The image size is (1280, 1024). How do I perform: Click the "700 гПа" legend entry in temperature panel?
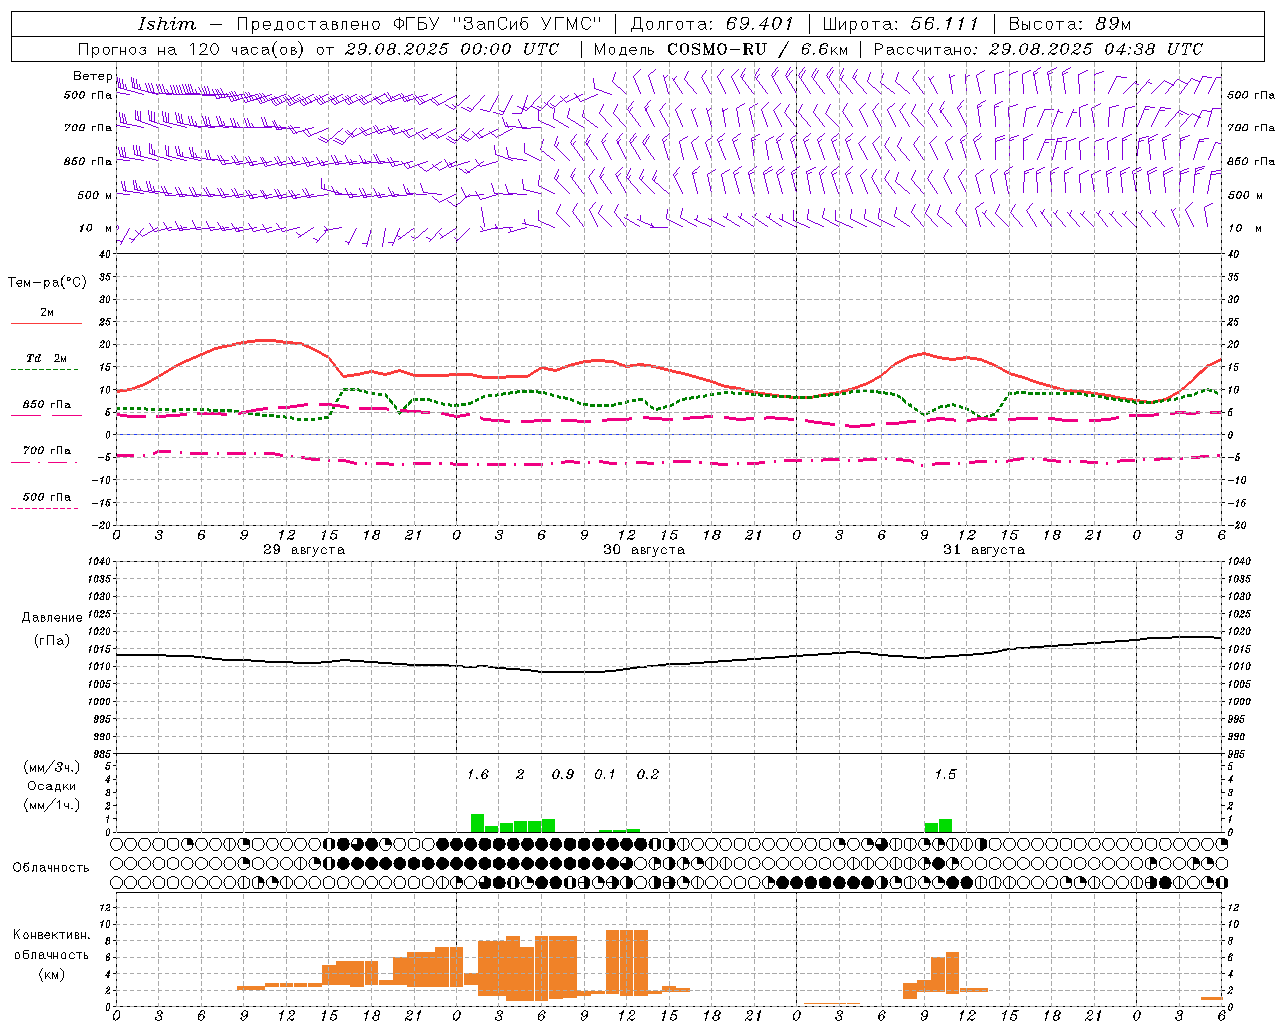click(47, 450)
